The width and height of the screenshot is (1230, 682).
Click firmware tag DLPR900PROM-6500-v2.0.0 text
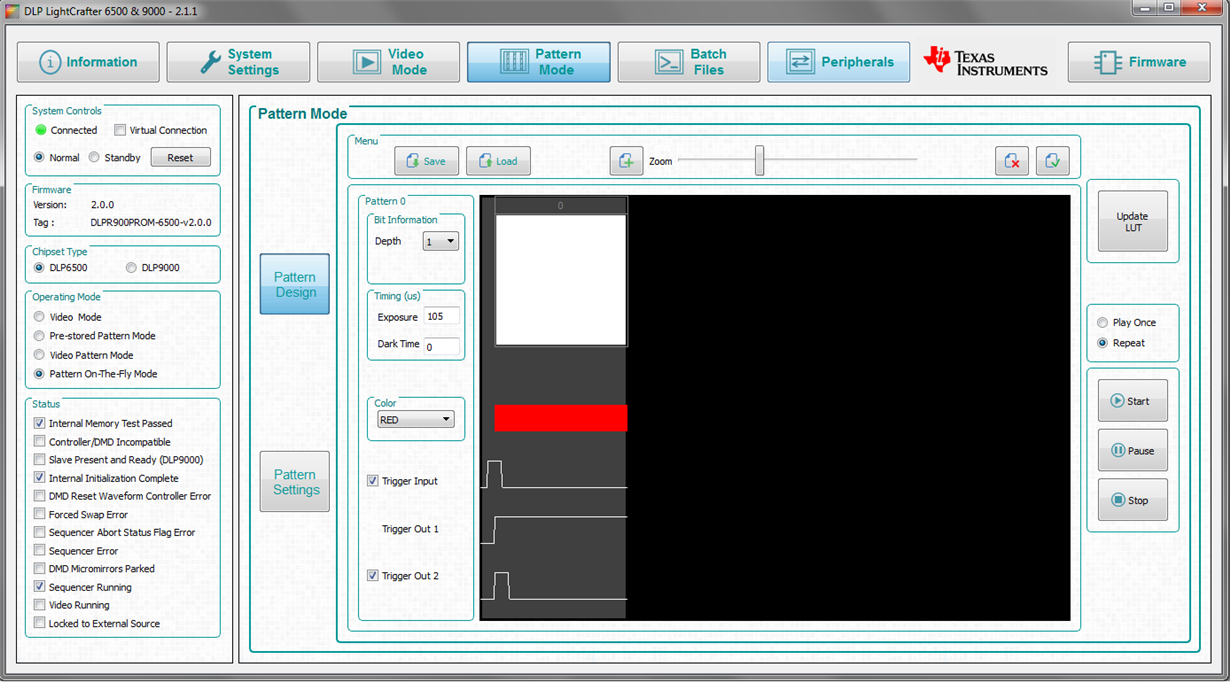pos(151,223)
